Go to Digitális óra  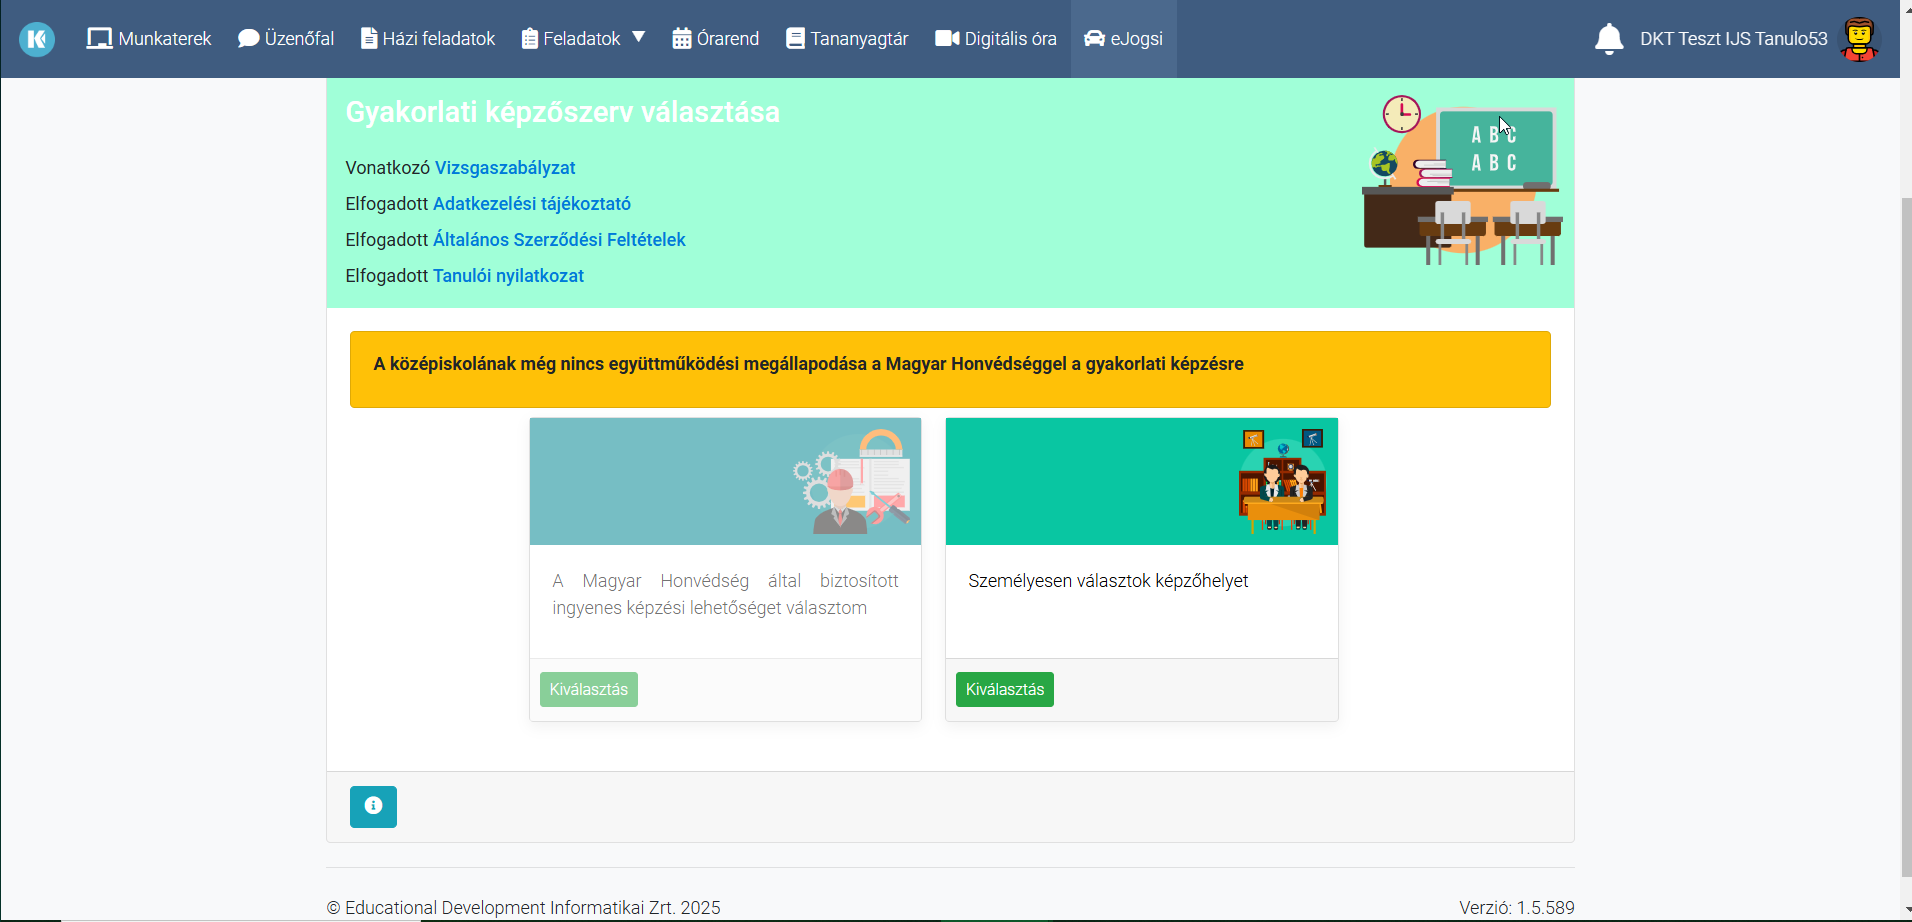(996, 39)
